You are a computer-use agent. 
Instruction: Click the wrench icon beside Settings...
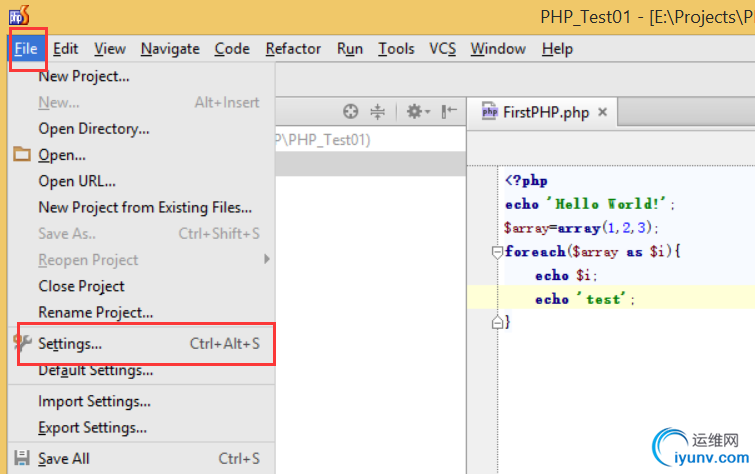pyautogui.click(x=22, y=343)
